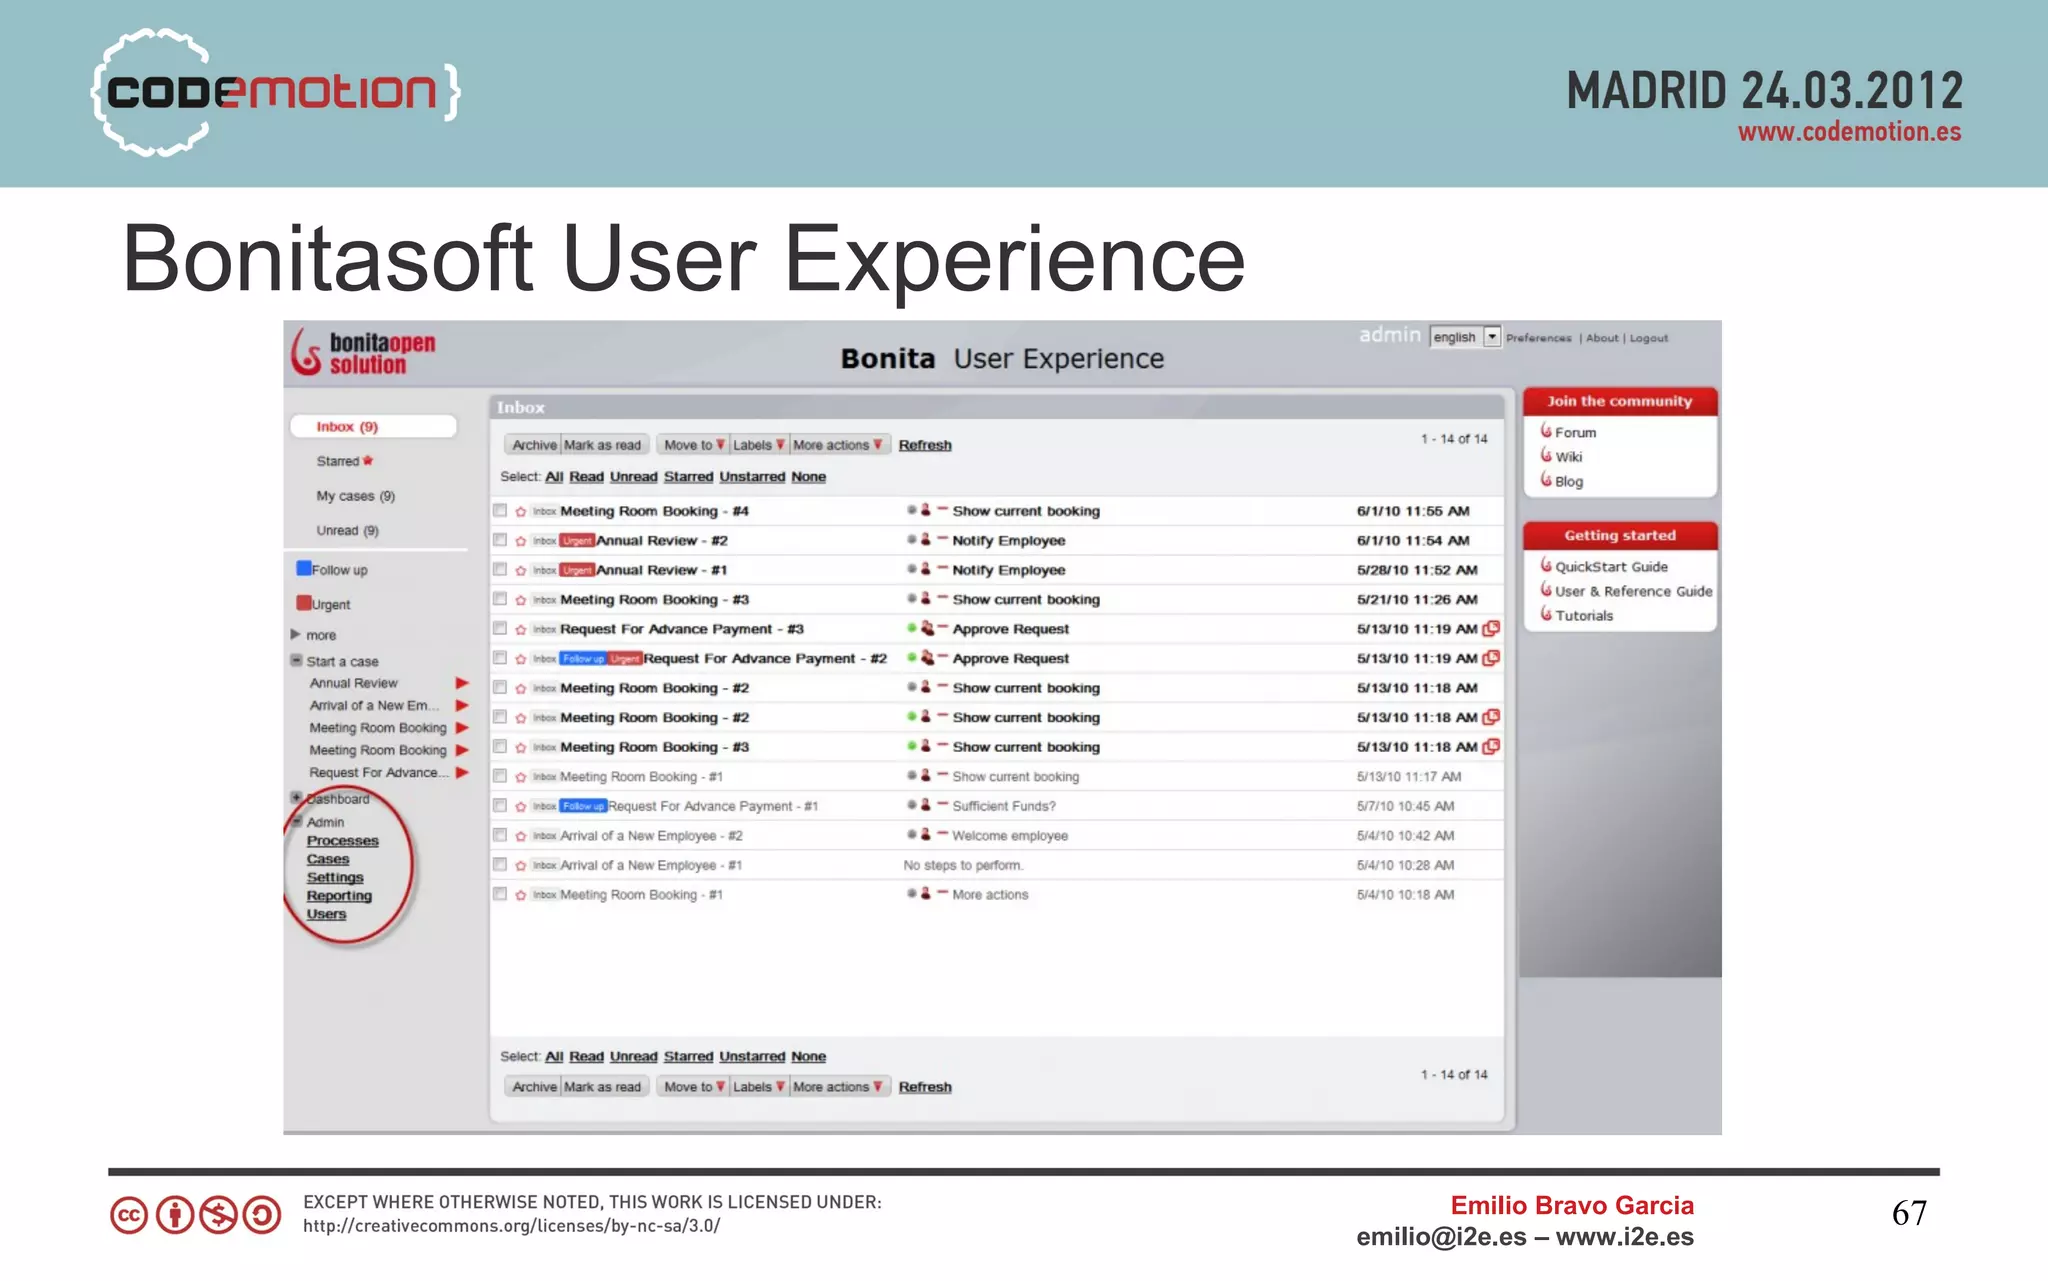Image resolution: width=2048 pixels, height=1281 pixels.
Task: Open the Reporting admin link
Action: click(x=339, y=896)
